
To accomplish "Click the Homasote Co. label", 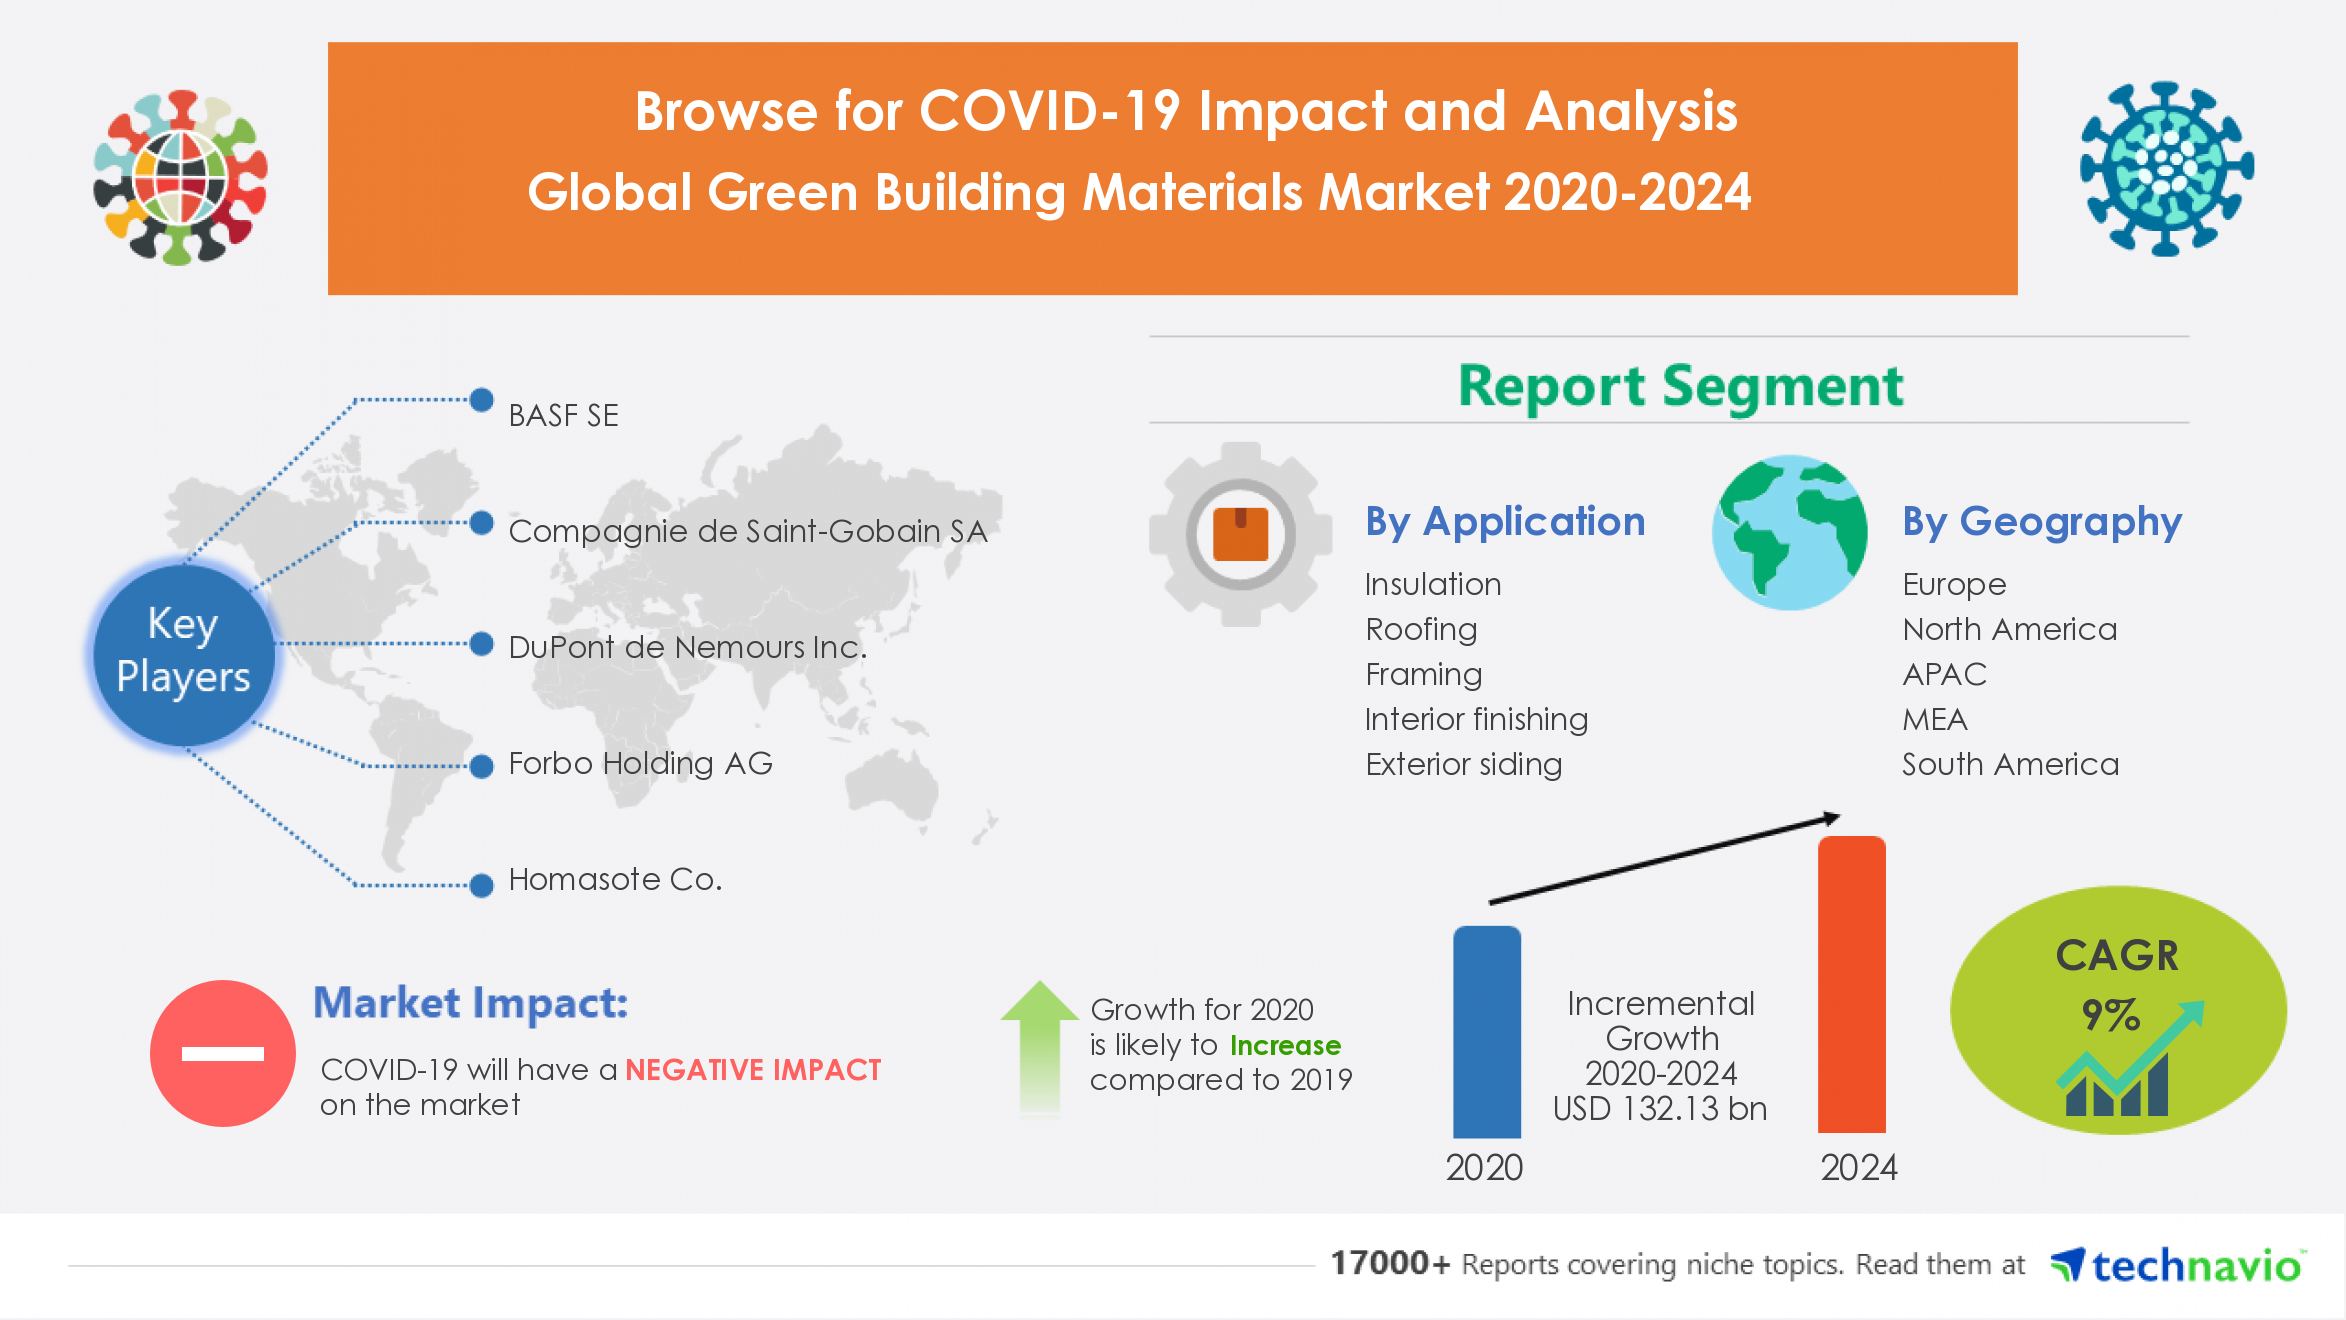I will [615, 879].
